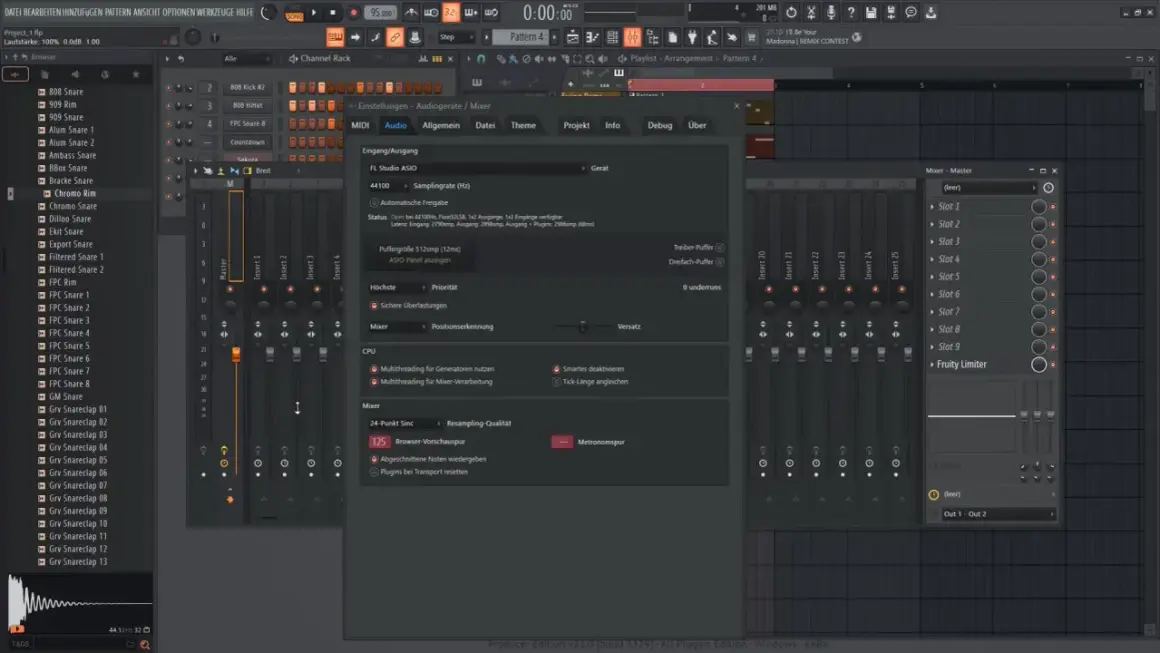Click the save project floppy icon

tap(871, 13)
